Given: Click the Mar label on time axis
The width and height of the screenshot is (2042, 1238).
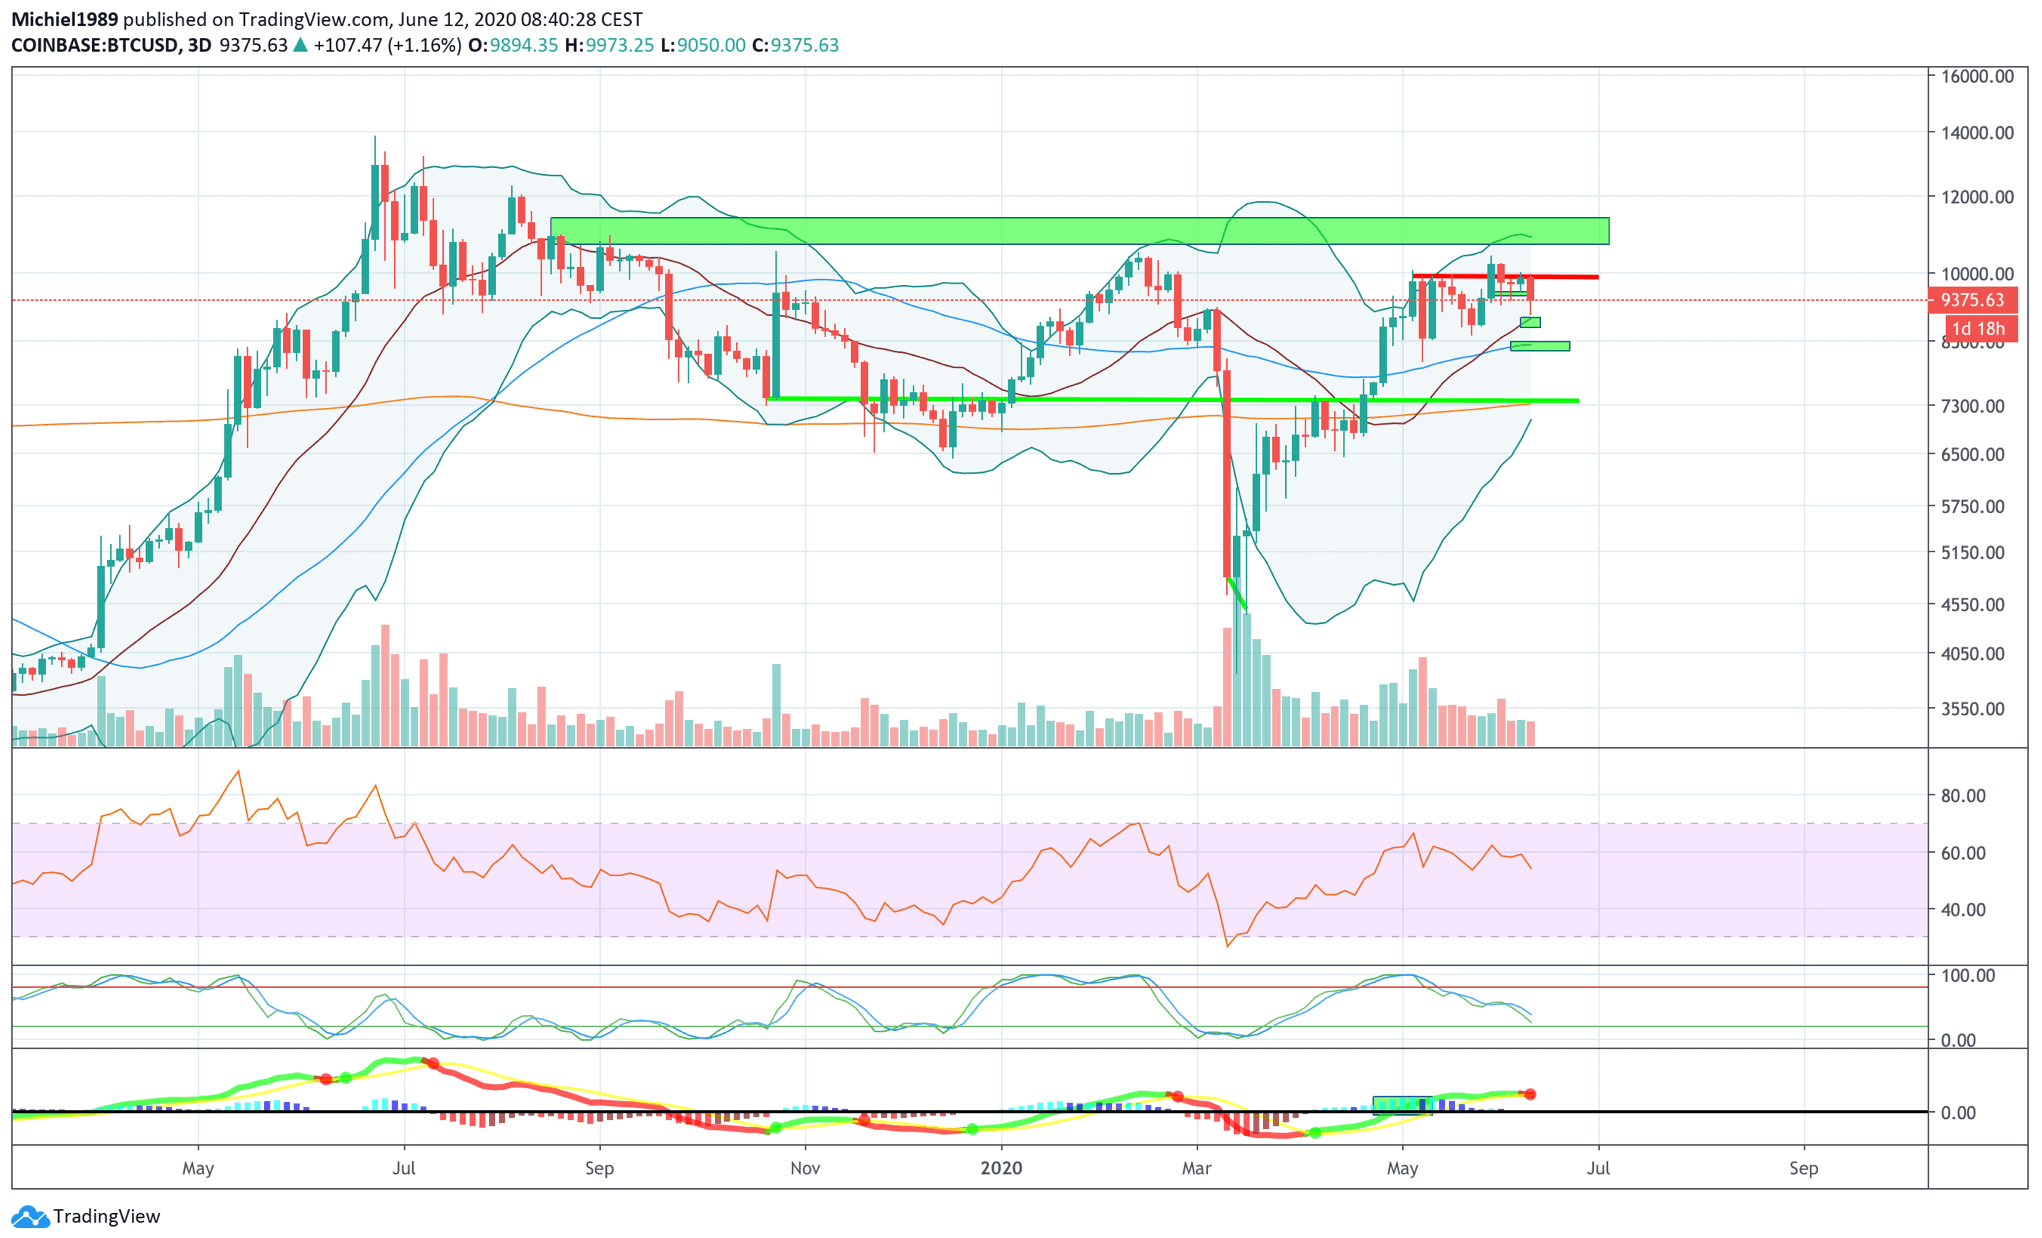Looking at the screenshot, I should coord(1196,1168).
